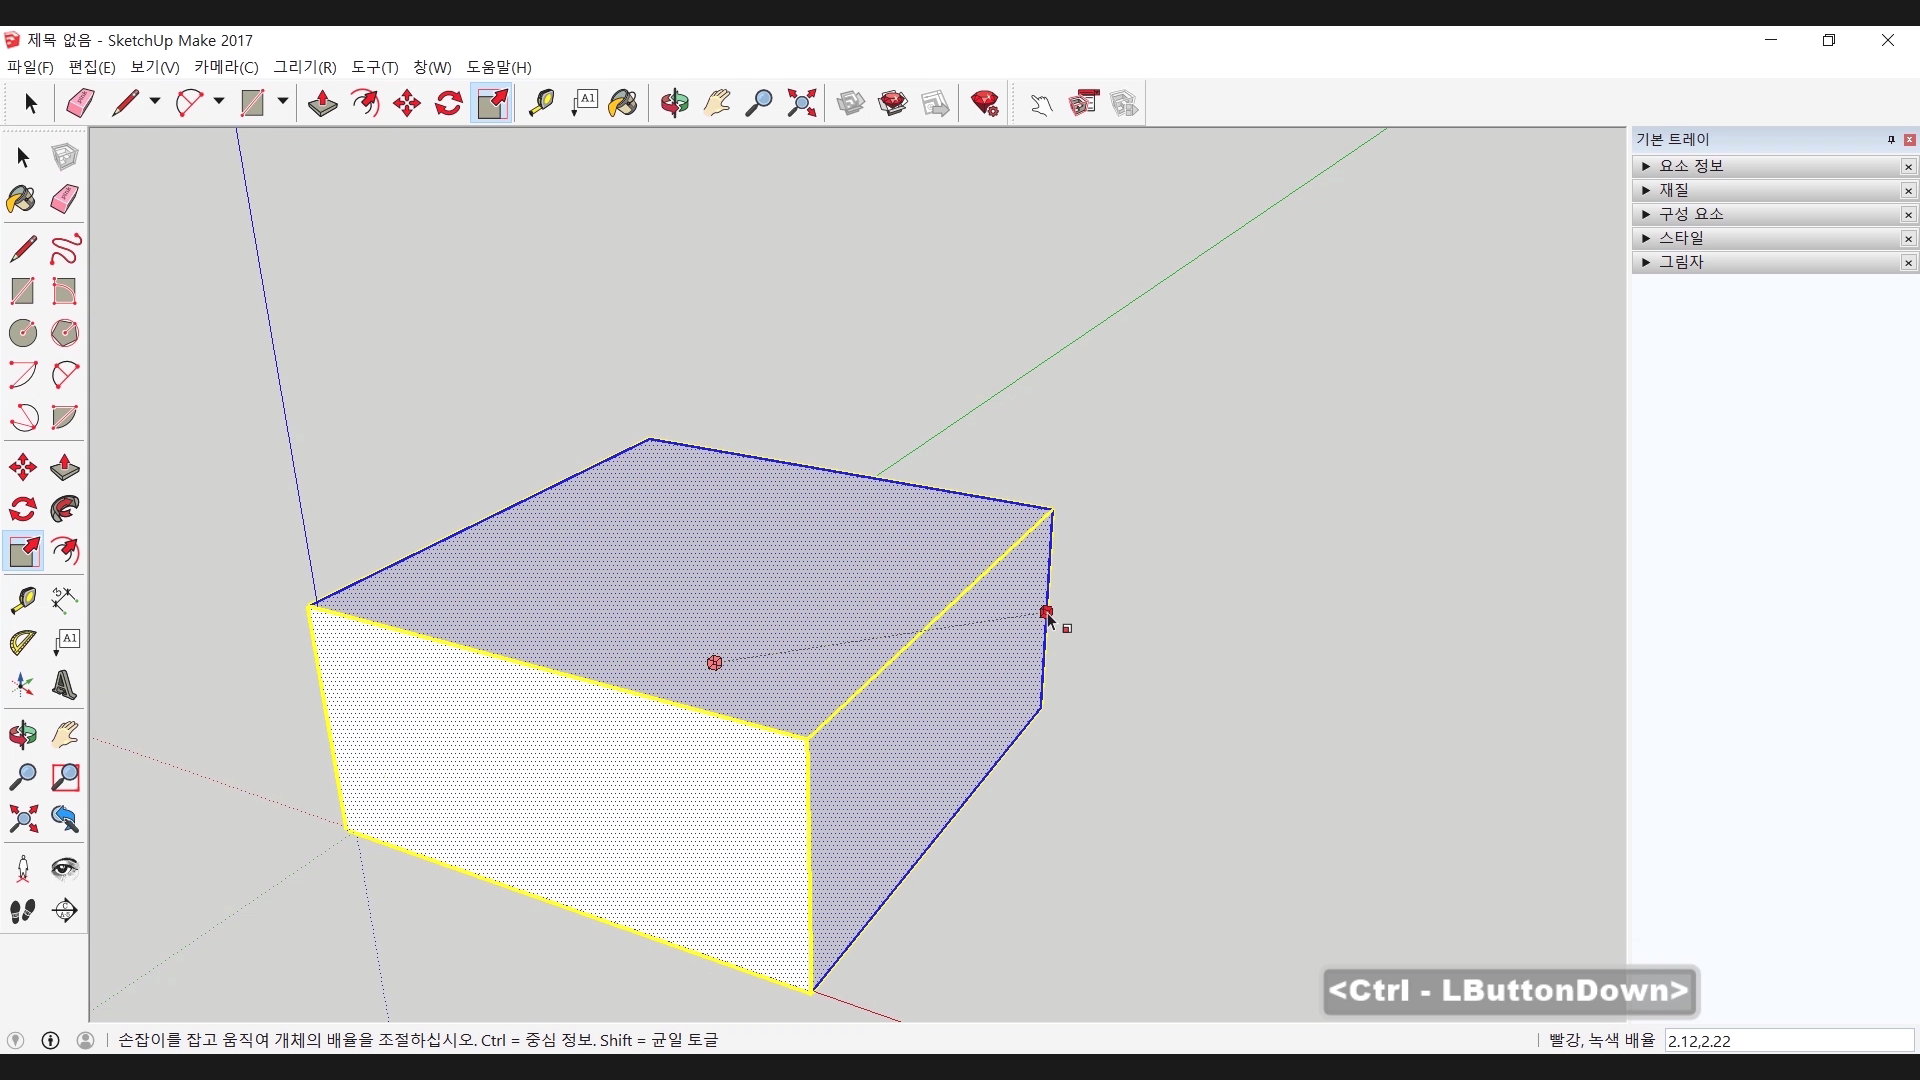Open the 카메라(C) menu
This screenshot has height=1080, width=1920.
tap(226, 67)
